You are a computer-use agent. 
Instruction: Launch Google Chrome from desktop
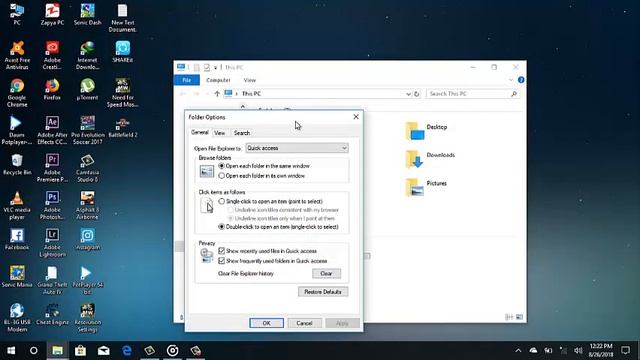[17, 93]
